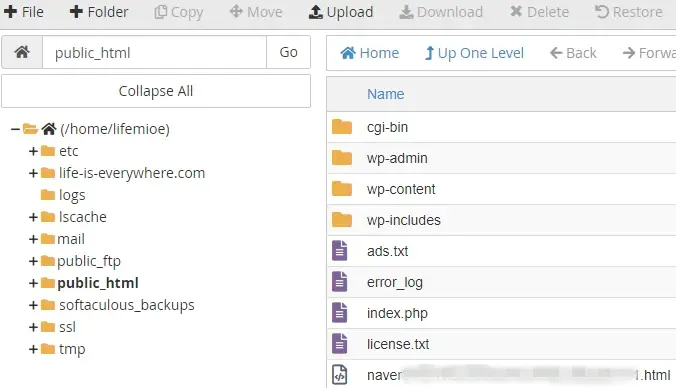
Task: Select public_ftp in the folder tree
Action: (x=89, y=261)
